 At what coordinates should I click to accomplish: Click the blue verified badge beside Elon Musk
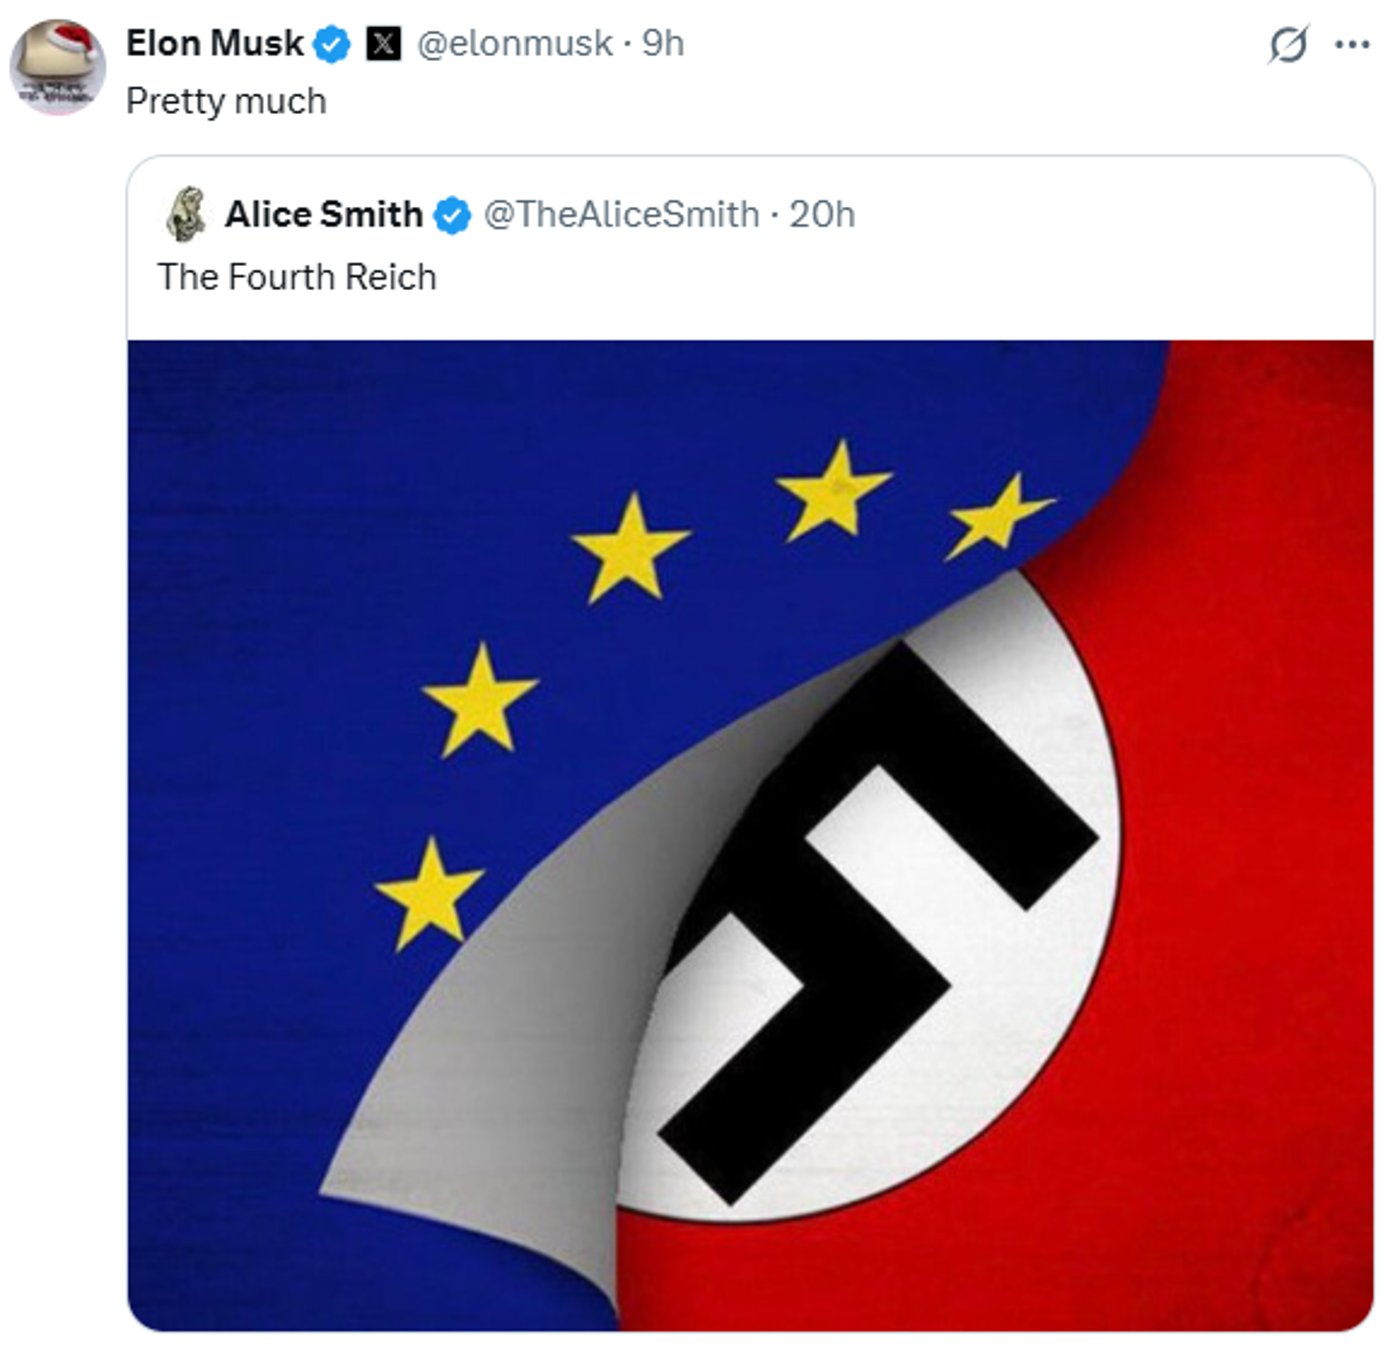tap(332, 44)
